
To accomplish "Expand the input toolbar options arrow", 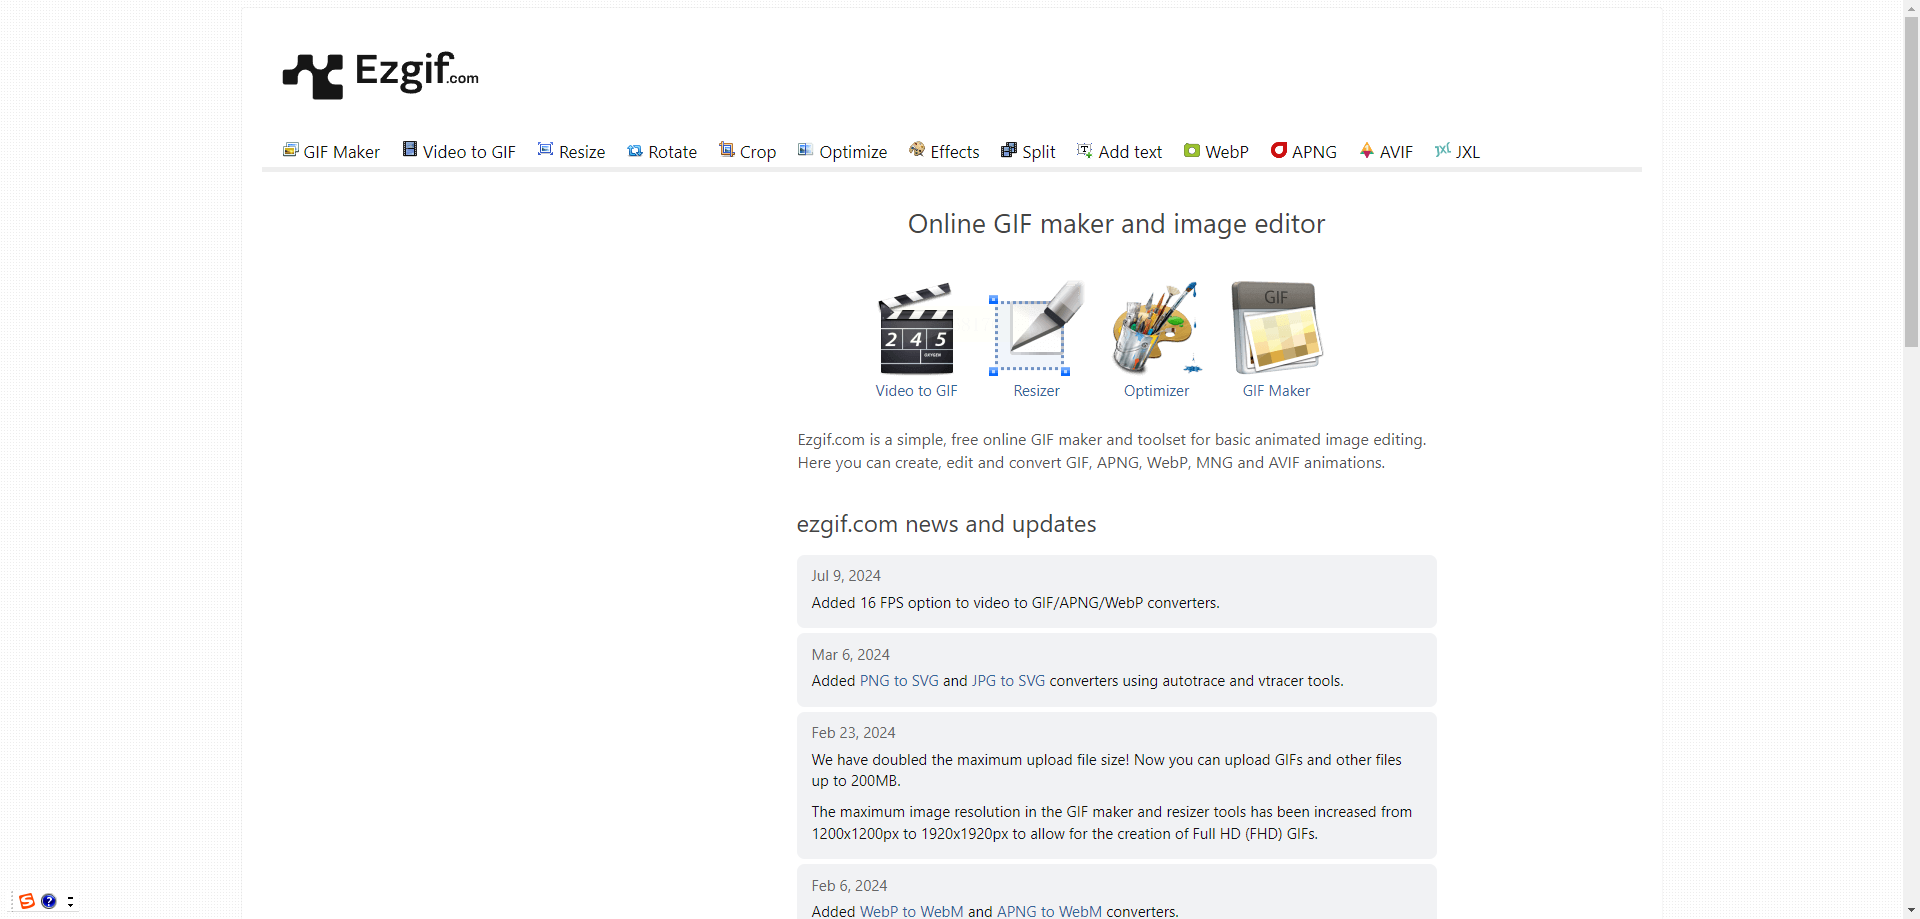I will click(x=70, y=901).
